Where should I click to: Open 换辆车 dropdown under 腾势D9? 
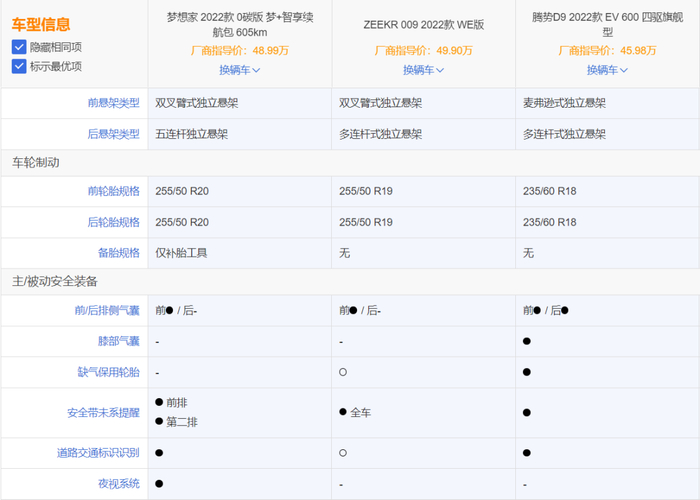607,70
